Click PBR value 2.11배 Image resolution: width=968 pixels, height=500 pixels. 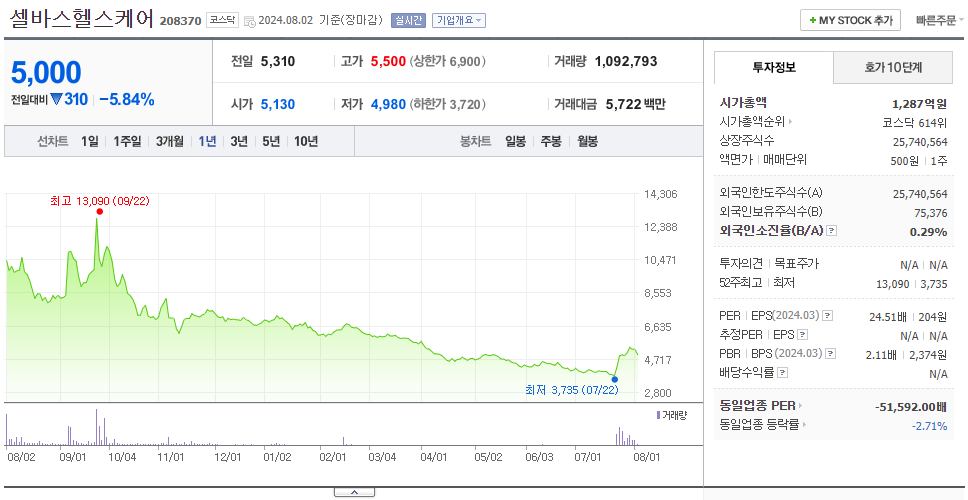pos(880,355)
